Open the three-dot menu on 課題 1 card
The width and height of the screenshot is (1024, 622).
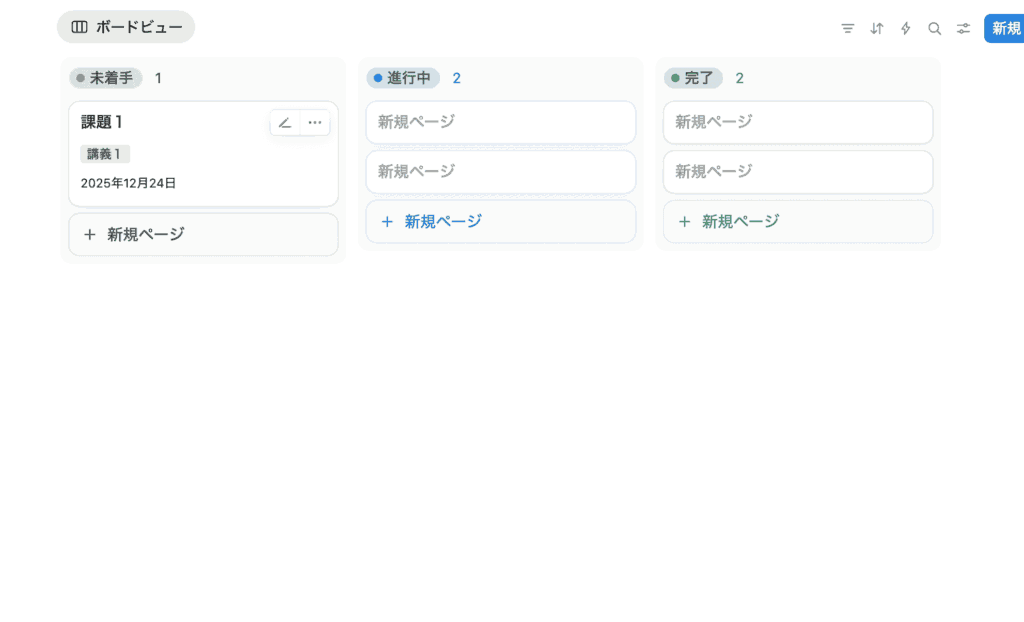[x=315, y=123]
